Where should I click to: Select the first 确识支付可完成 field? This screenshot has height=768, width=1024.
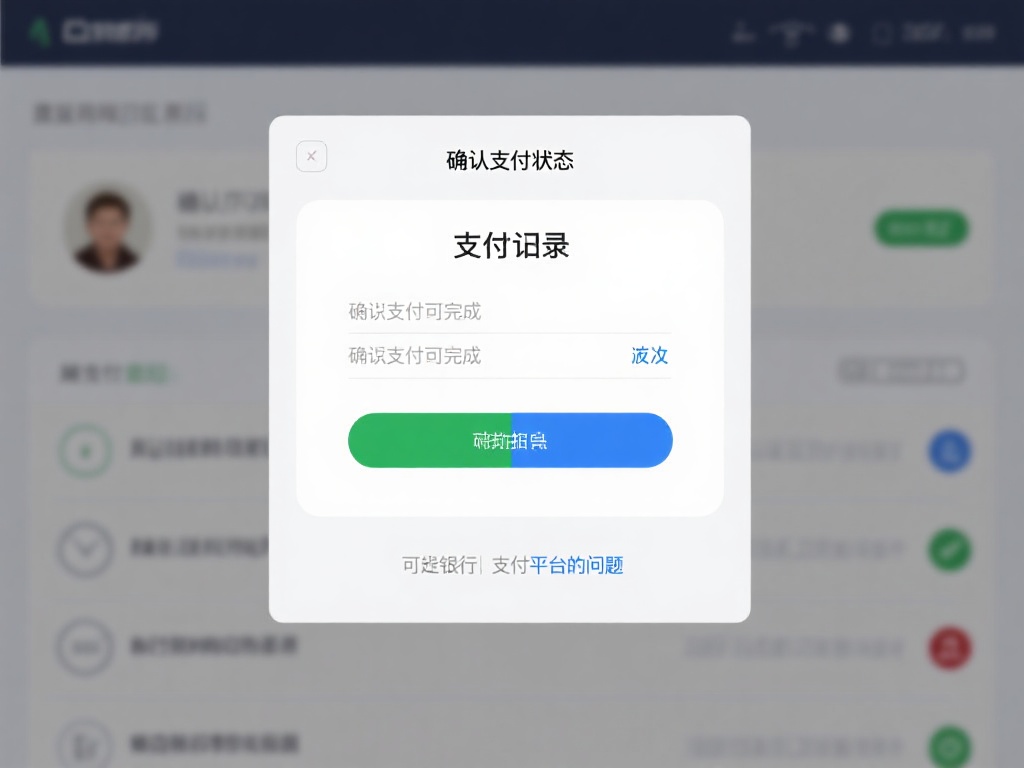(509, 312)
